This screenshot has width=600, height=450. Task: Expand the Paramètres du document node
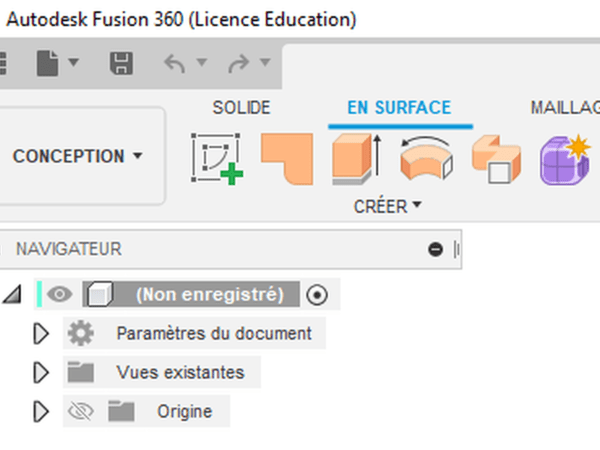41,333
